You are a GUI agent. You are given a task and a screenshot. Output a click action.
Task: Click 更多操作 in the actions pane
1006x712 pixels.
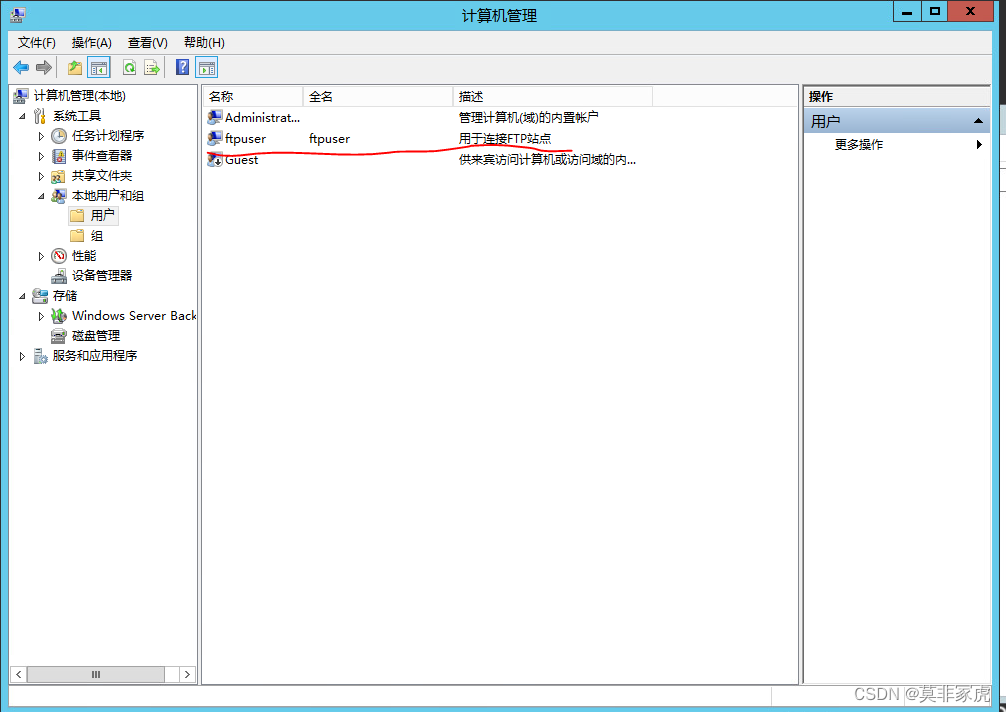[858, 145]
